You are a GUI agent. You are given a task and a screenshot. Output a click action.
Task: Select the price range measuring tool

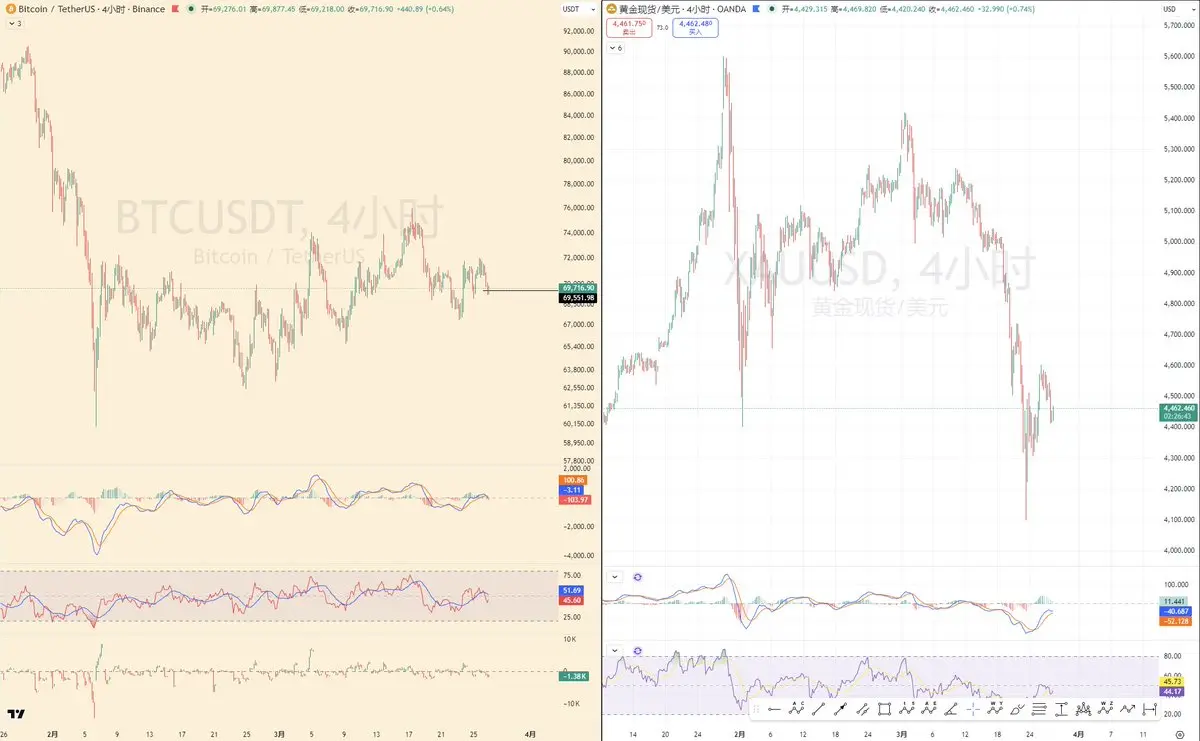pyautogui.click(x=1061, y=709)
